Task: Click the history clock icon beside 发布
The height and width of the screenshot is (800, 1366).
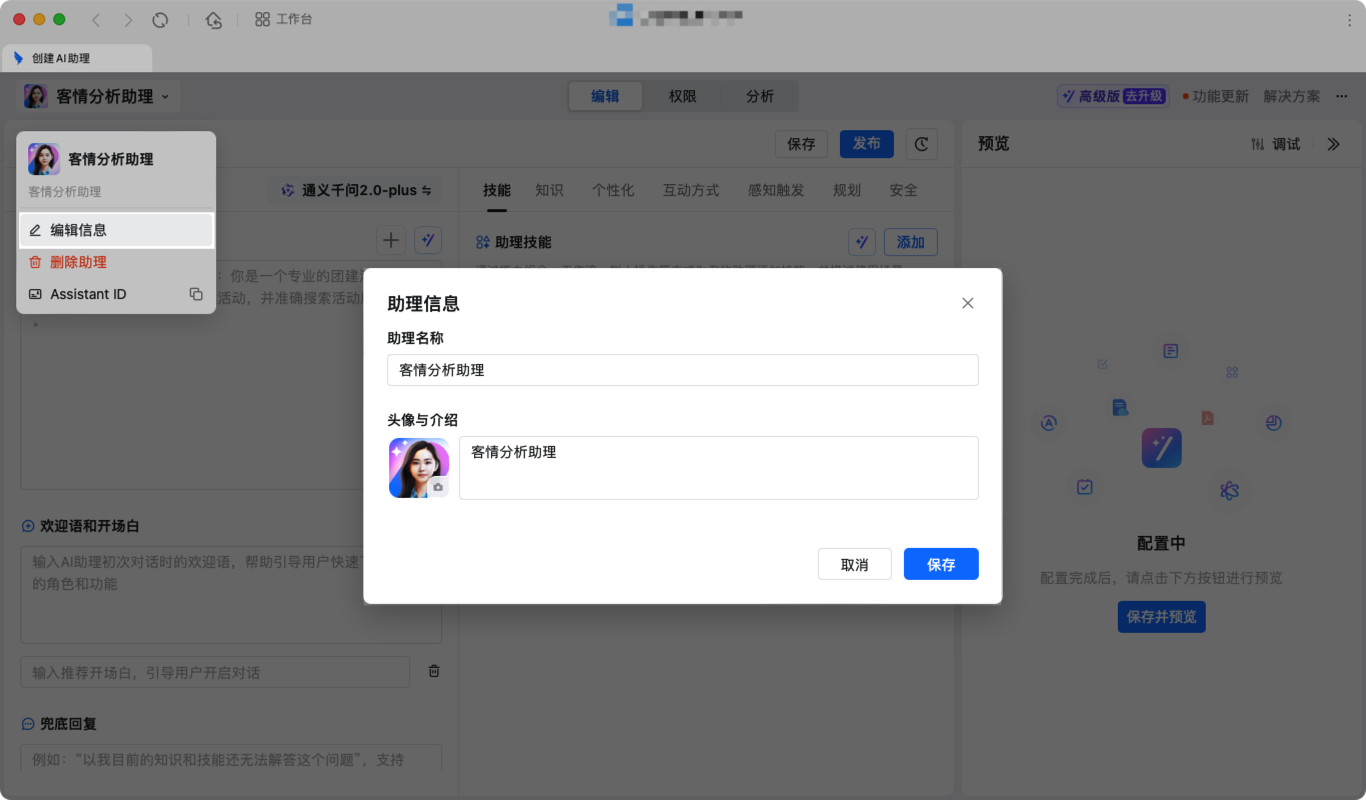Action: coord(921,144)
